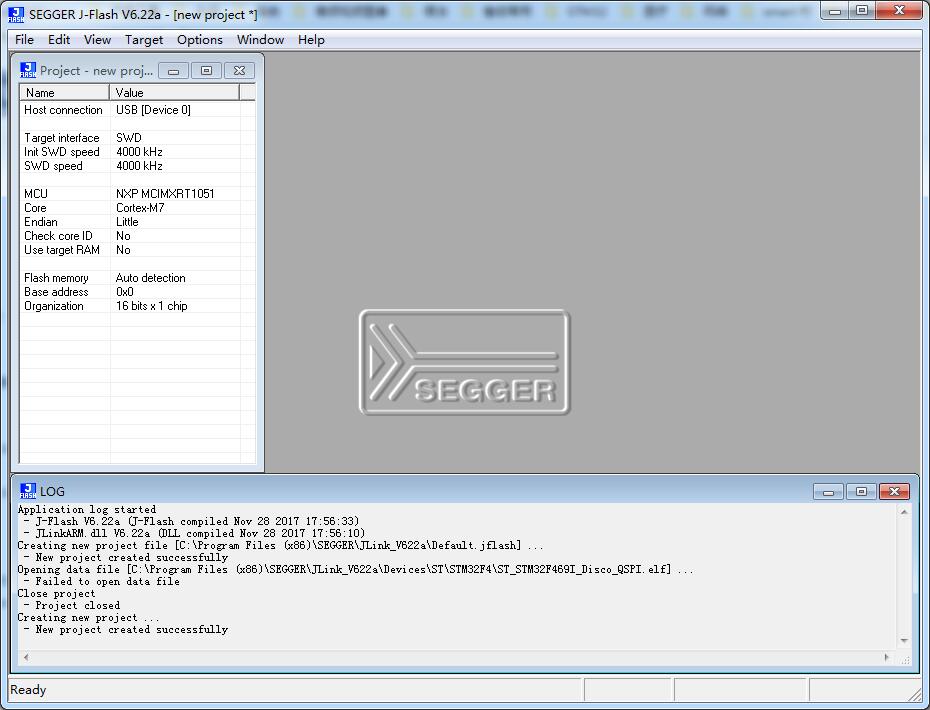Close the Project panel
Image resolution: width=930 pixels, height=710 pixels.
(x=240, y=71)
